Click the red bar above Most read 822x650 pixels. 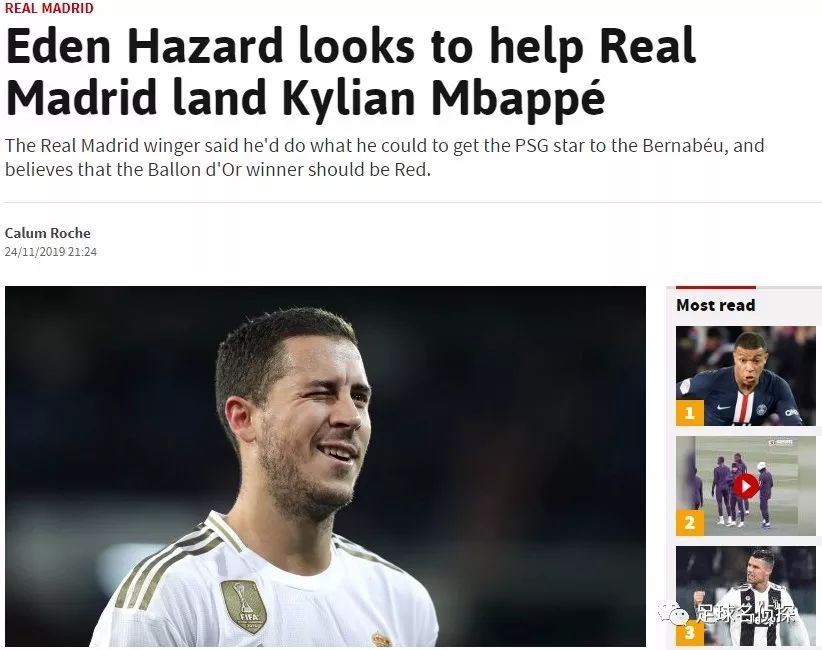(x=716, y=287)
